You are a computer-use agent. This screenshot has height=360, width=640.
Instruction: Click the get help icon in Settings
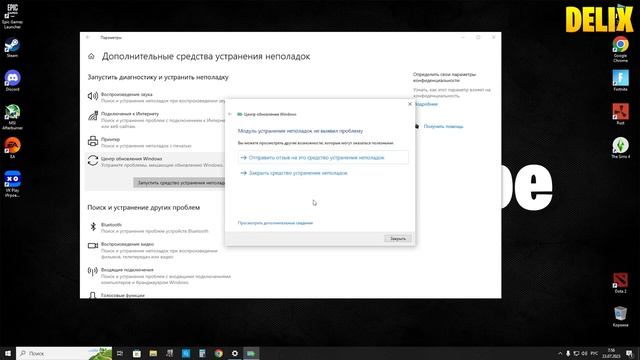[x=417, y=127]
